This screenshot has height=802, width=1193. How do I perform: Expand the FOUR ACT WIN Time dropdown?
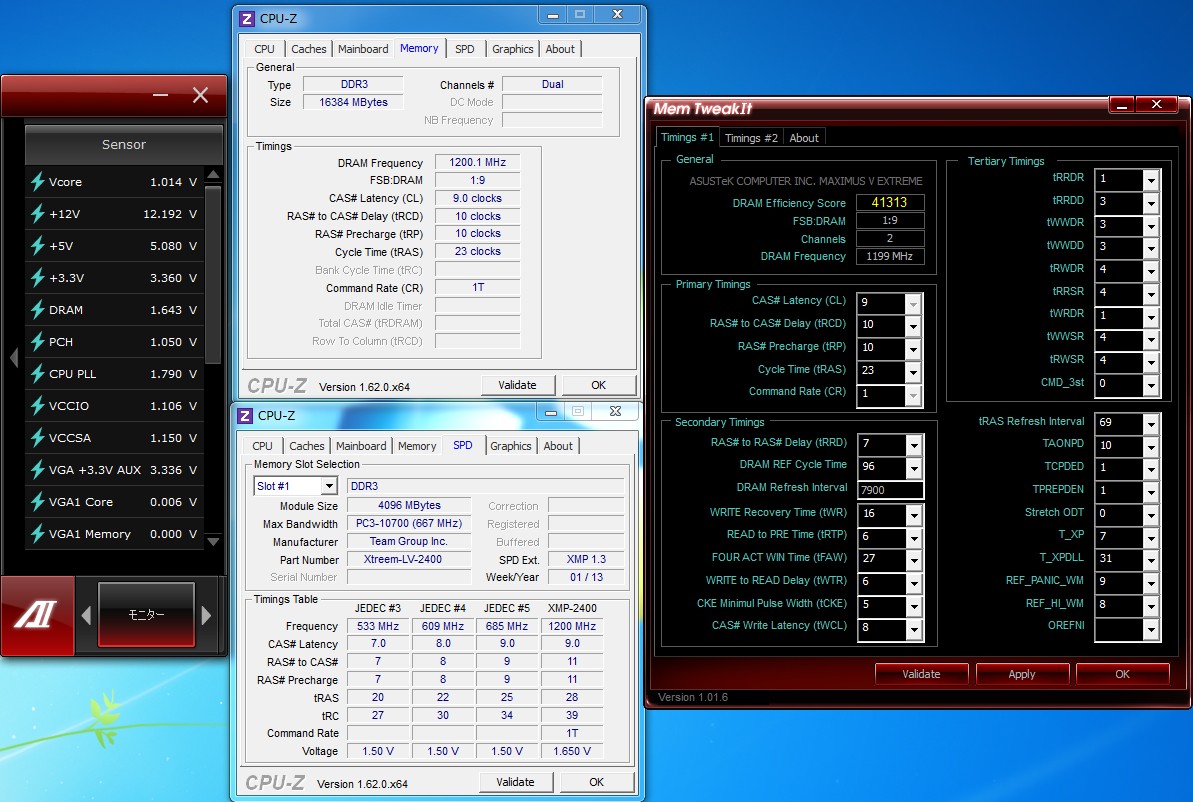[x=912, y=559]
